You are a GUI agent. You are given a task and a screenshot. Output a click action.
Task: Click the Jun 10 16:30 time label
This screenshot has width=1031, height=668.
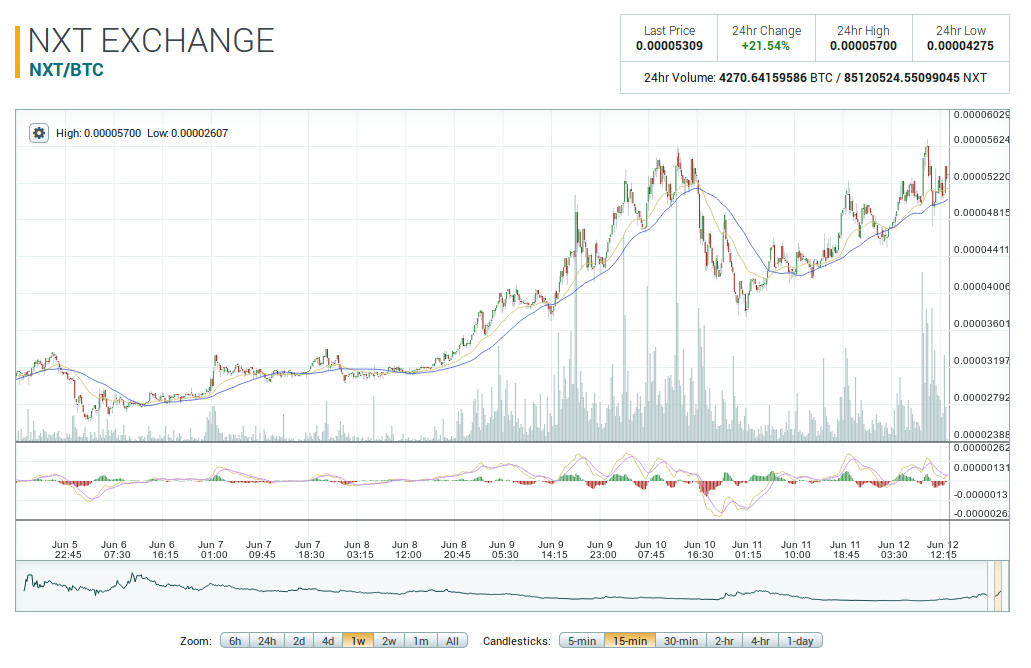point(700,550)
